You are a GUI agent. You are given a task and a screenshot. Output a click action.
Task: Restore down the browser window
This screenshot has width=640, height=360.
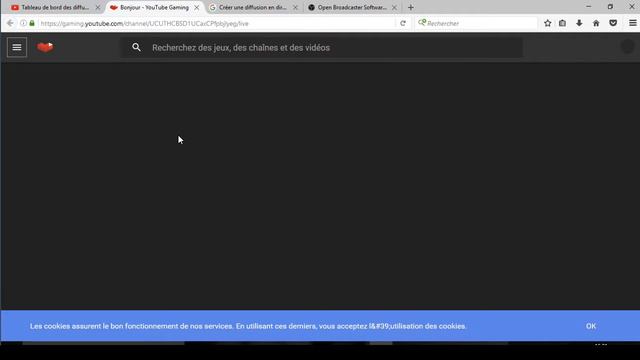point(610,7)
